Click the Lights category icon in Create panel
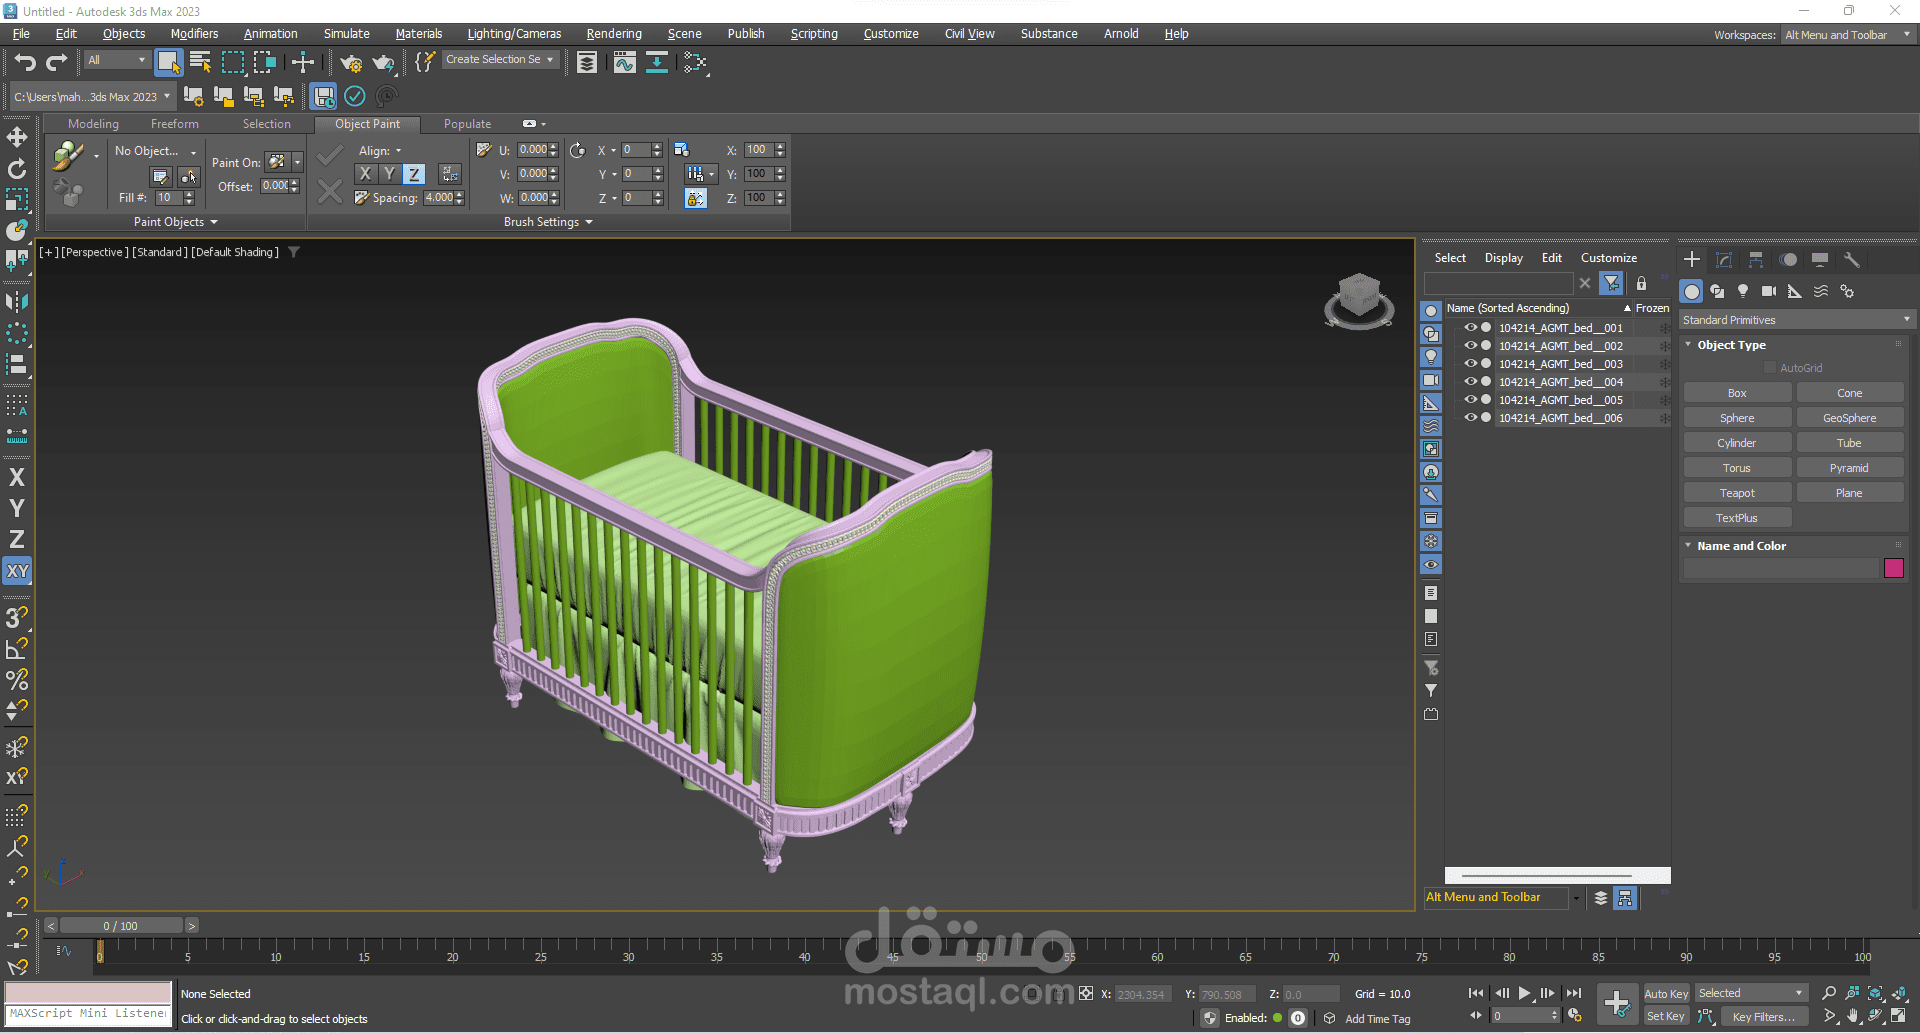Screen dimensions: 1920x1033 coord(1743,291)
